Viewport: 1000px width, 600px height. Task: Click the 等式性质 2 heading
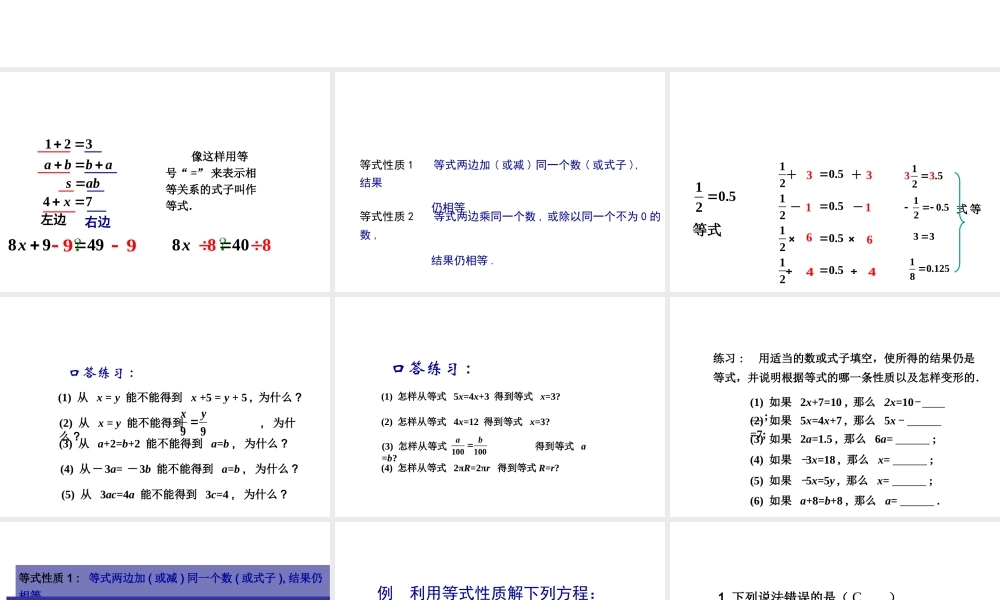tap(386, 216)
